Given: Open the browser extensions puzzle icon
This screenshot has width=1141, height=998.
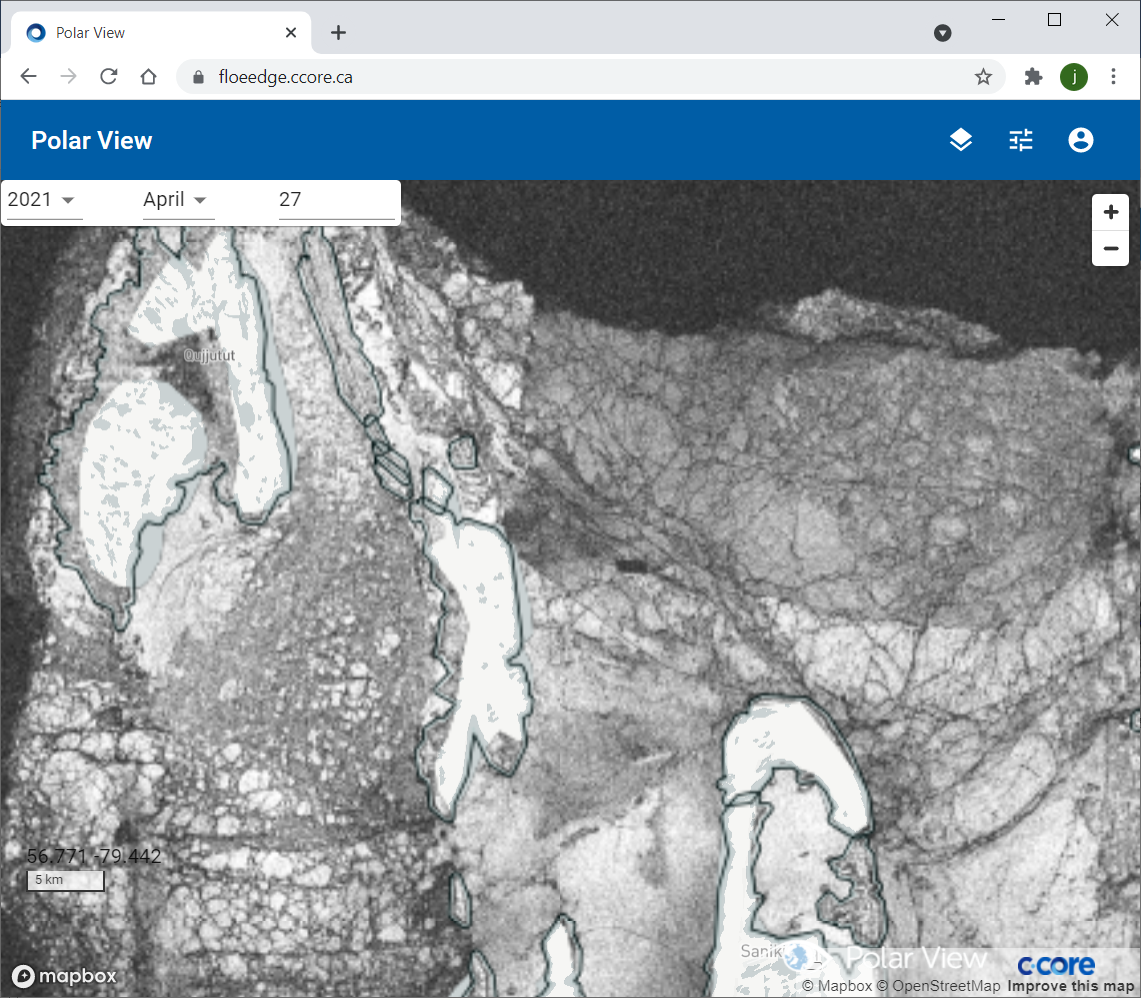Looking at the screenshot, I should coord(1033,77).
